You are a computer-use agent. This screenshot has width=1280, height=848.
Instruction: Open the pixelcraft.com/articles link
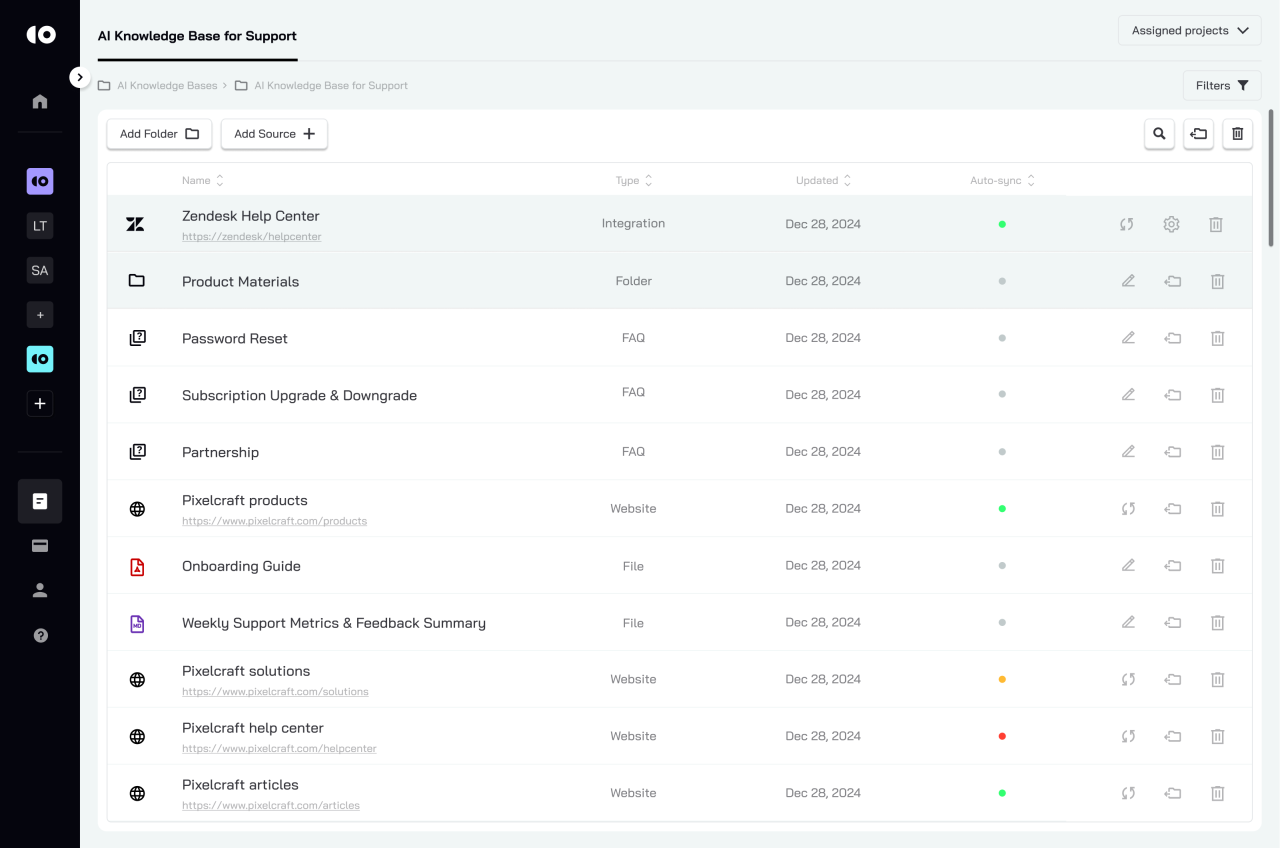tap(271, 806)
